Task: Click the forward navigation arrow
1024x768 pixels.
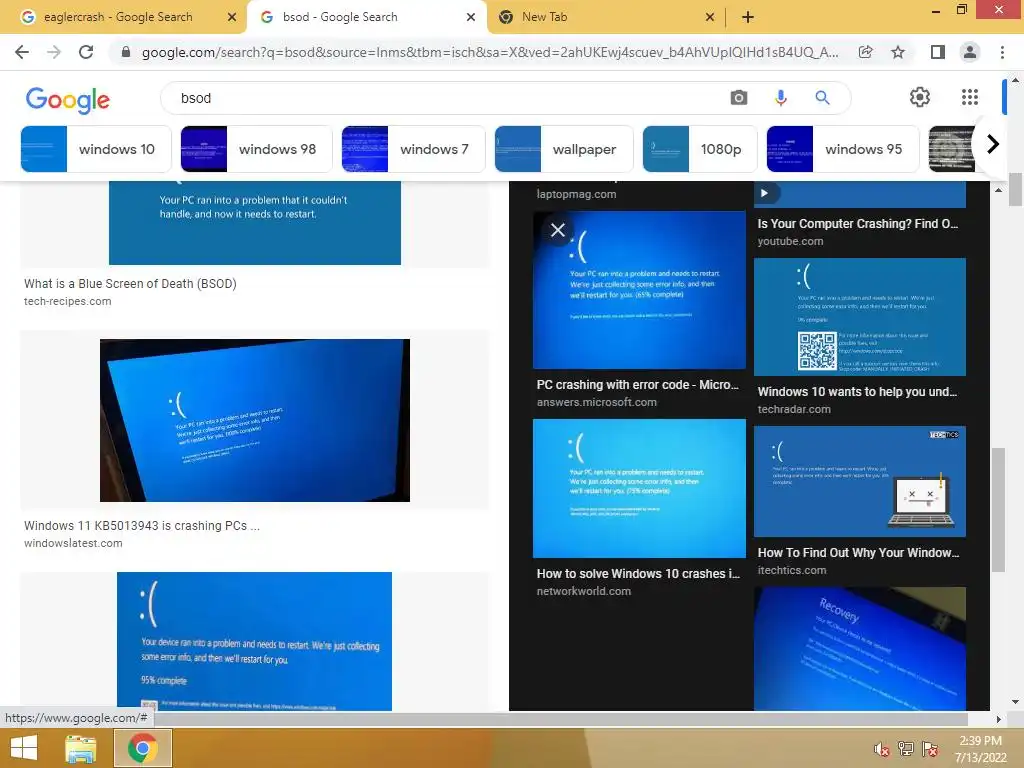Action: [x=54, y=52]
